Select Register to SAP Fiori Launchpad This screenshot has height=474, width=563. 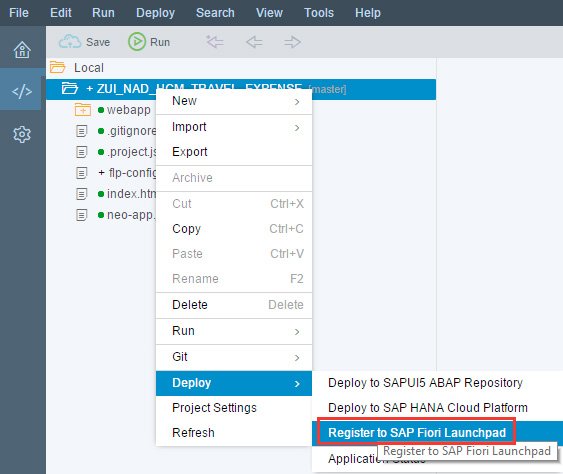coord(437,433)
